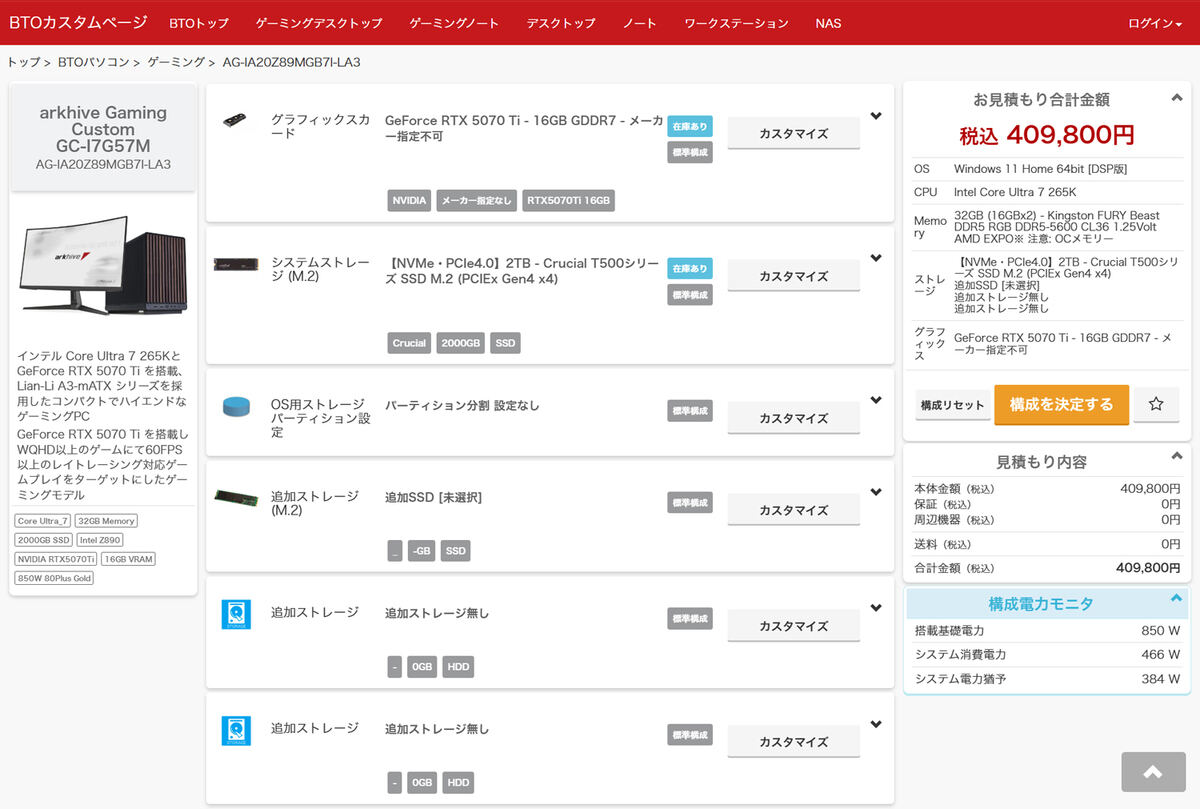1200x809 pixels.
Task: Click the NVIDIA tag under graphics card
Action: pos(409,200)
